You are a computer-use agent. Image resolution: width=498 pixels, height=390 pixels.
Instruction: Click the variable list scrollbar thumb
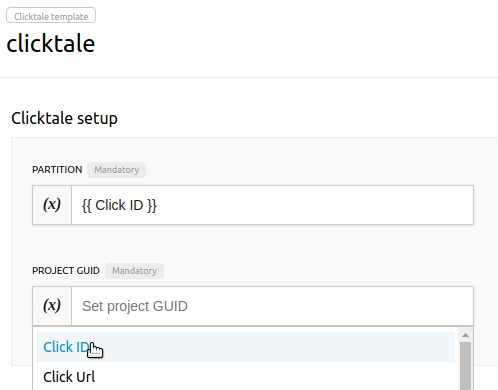[465, 366]
